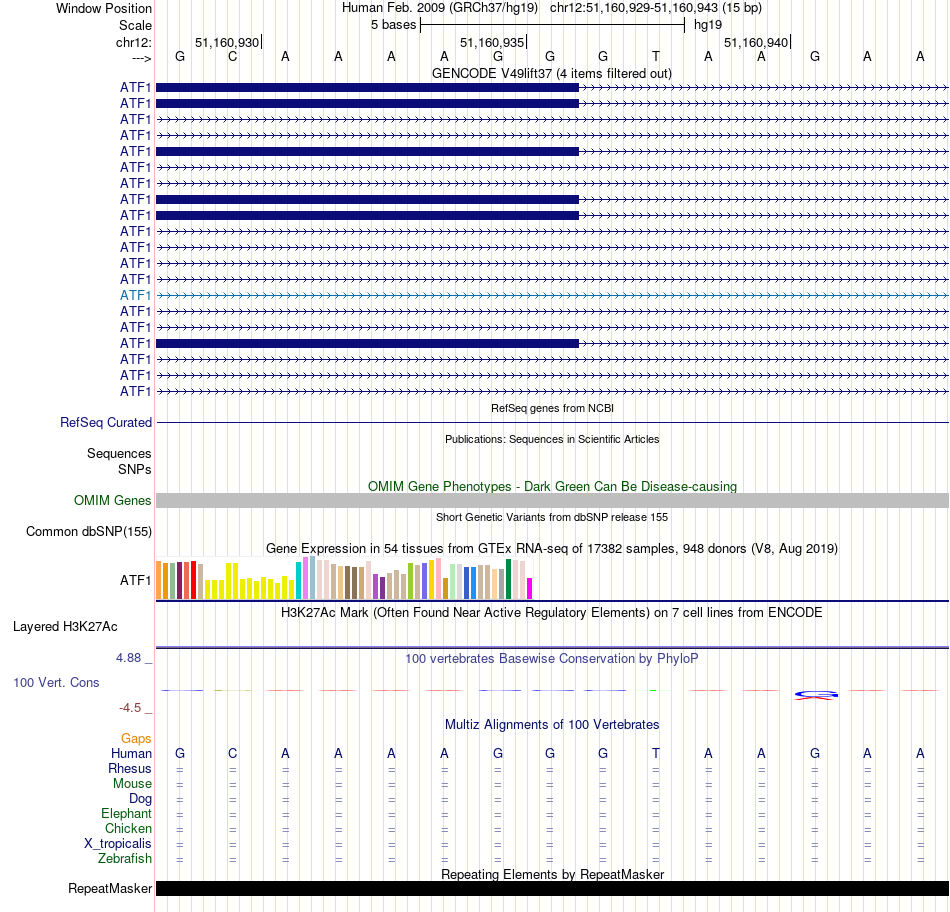Open Publications: Sequences in Scientific Articles title
Screen dimensions: 950x912
(x=552, y=439)
